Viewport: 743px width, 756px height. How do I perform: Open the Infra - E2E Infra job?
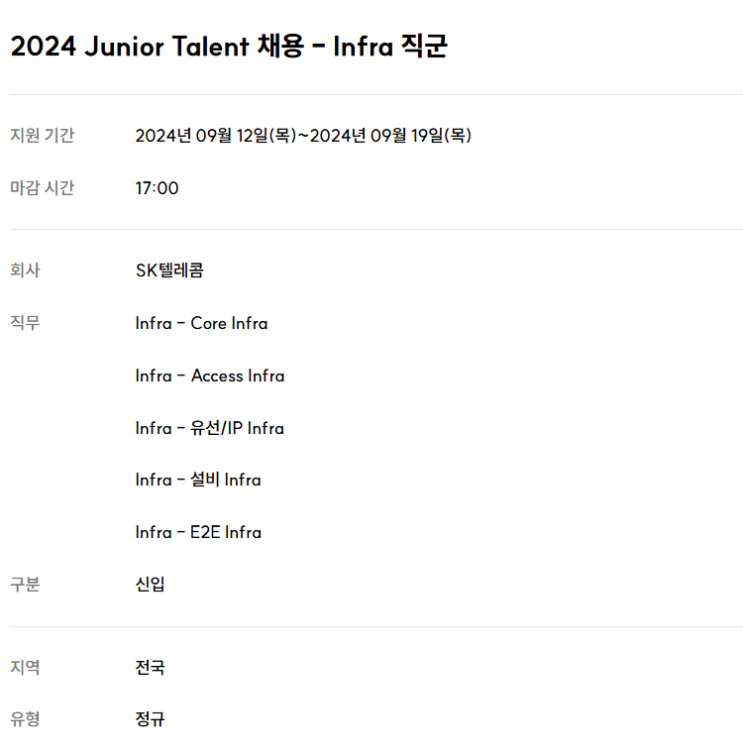(198, 532)
